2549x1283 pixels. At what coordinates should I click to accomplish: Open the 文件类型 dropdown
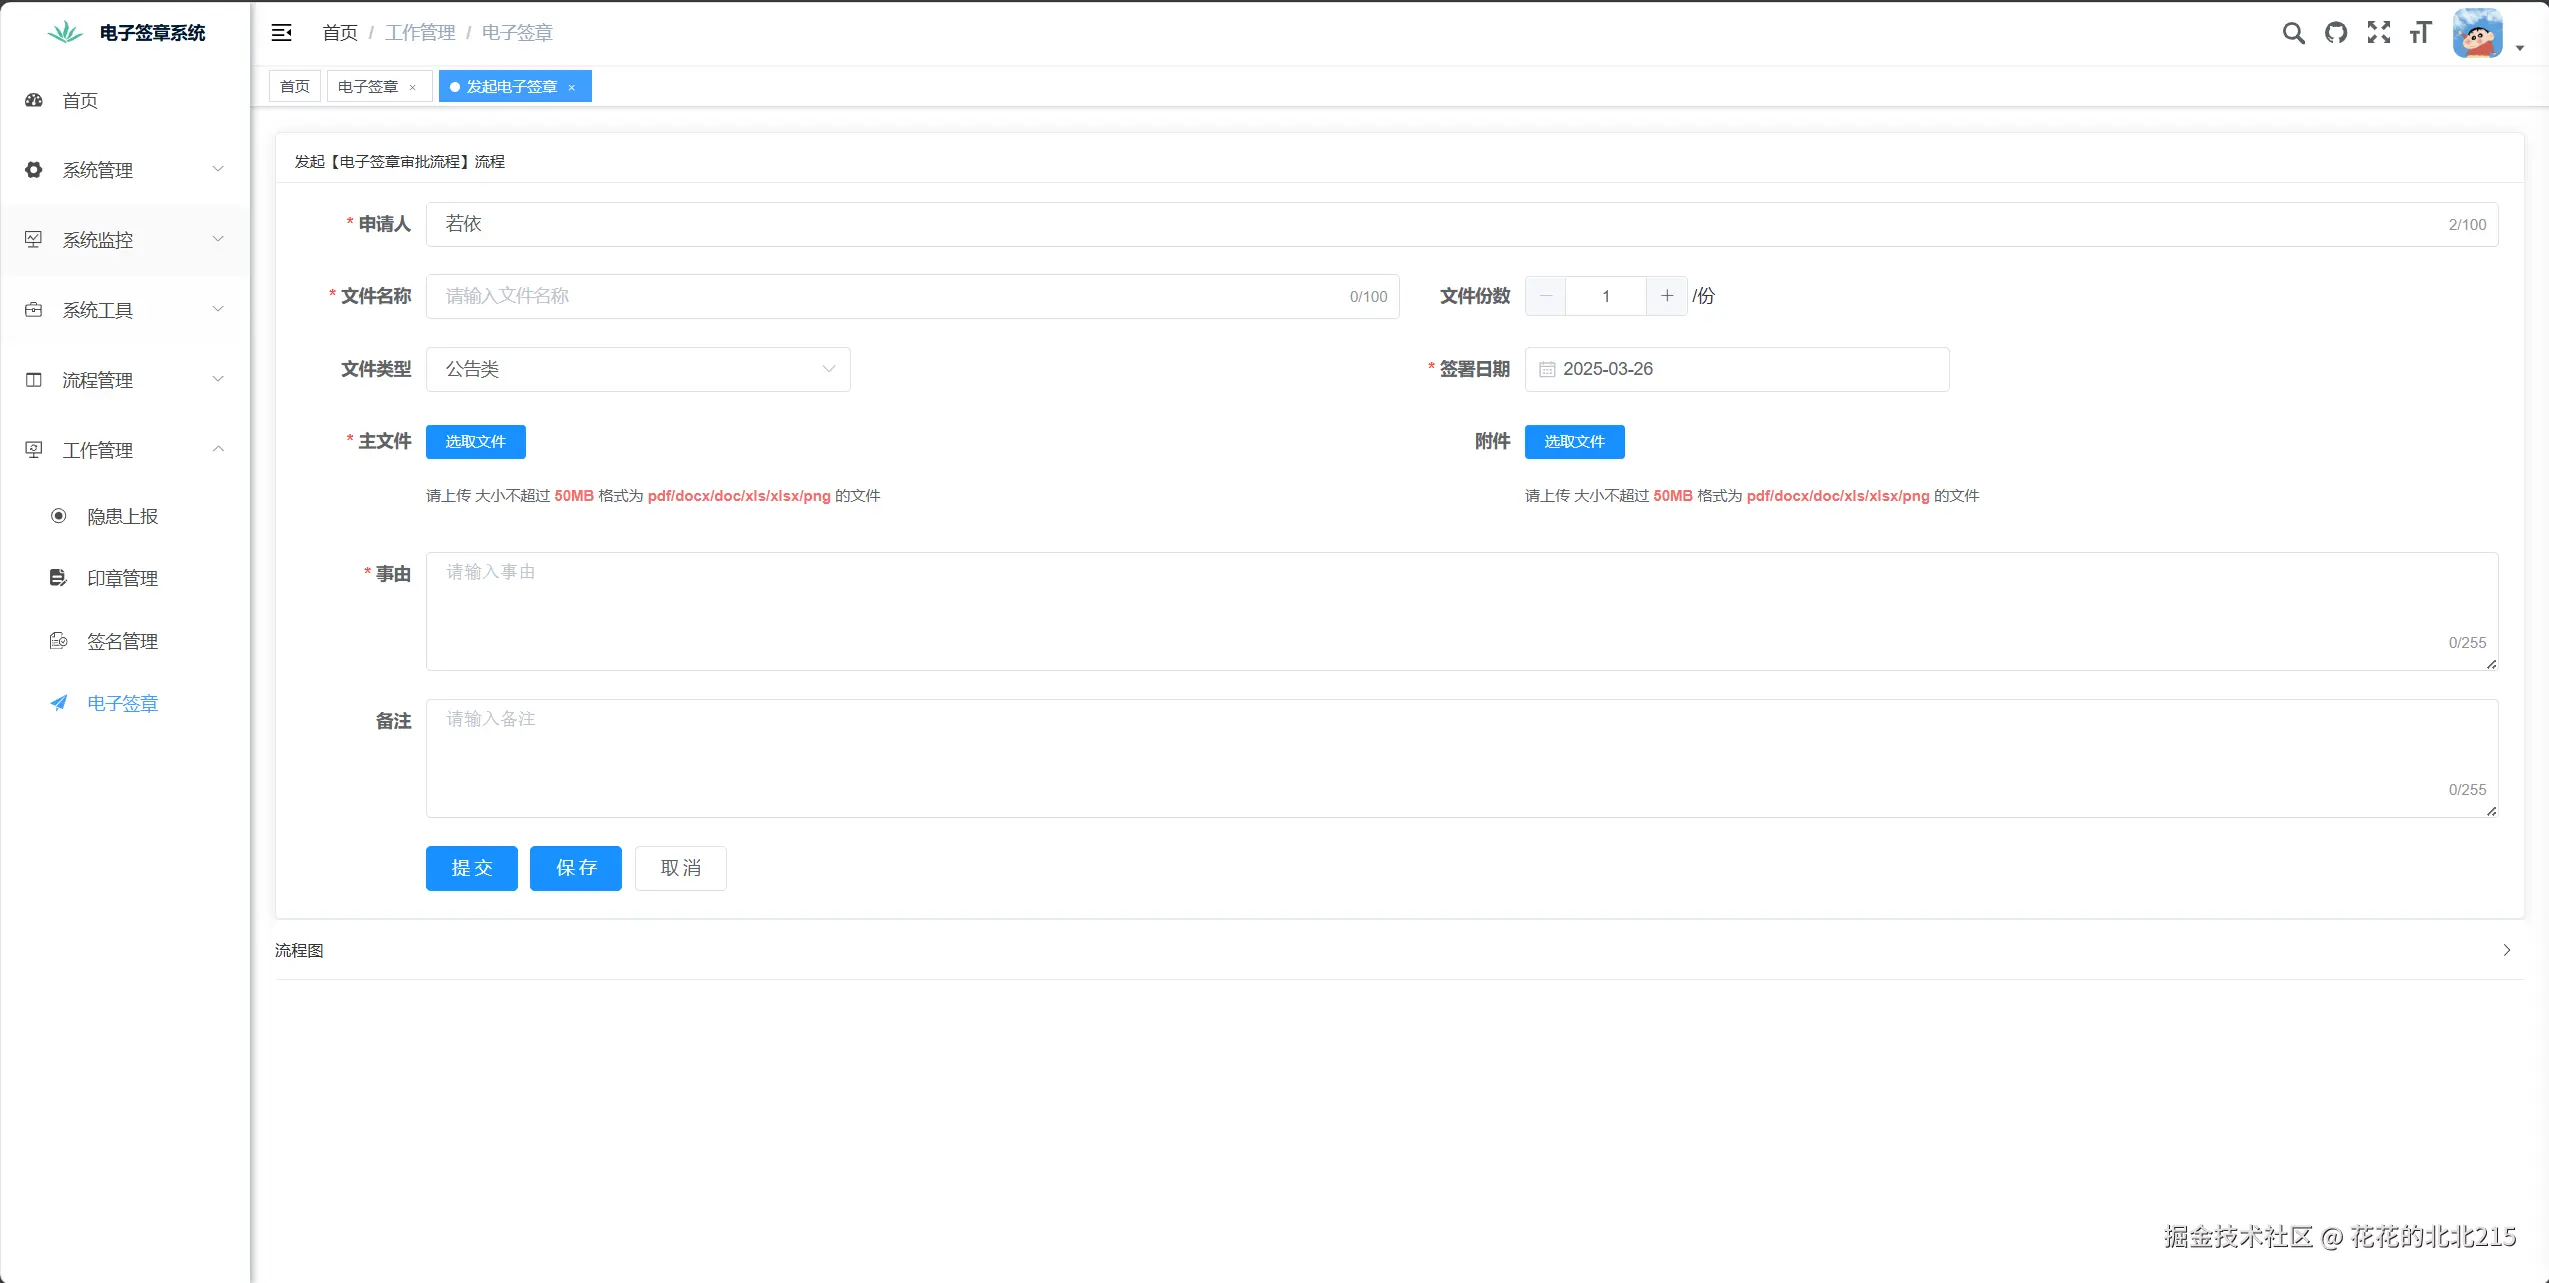[638, 370]
